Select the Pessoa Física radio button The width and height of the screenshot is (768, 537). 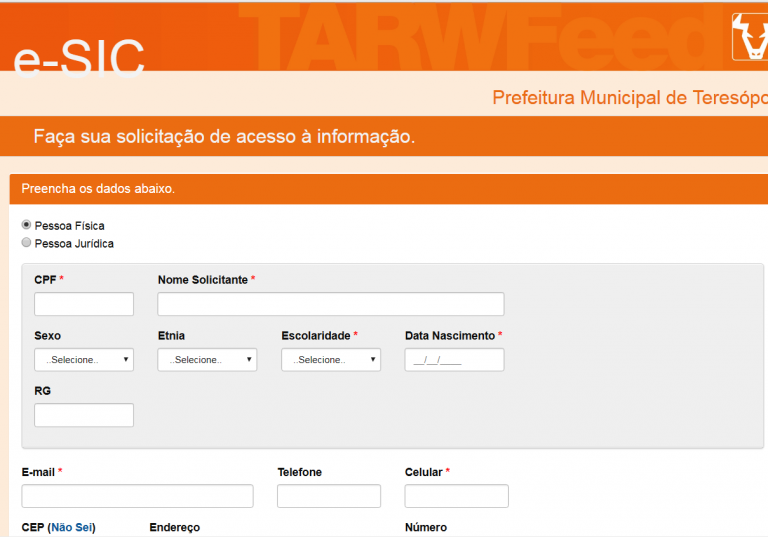(x=27, y=225)
